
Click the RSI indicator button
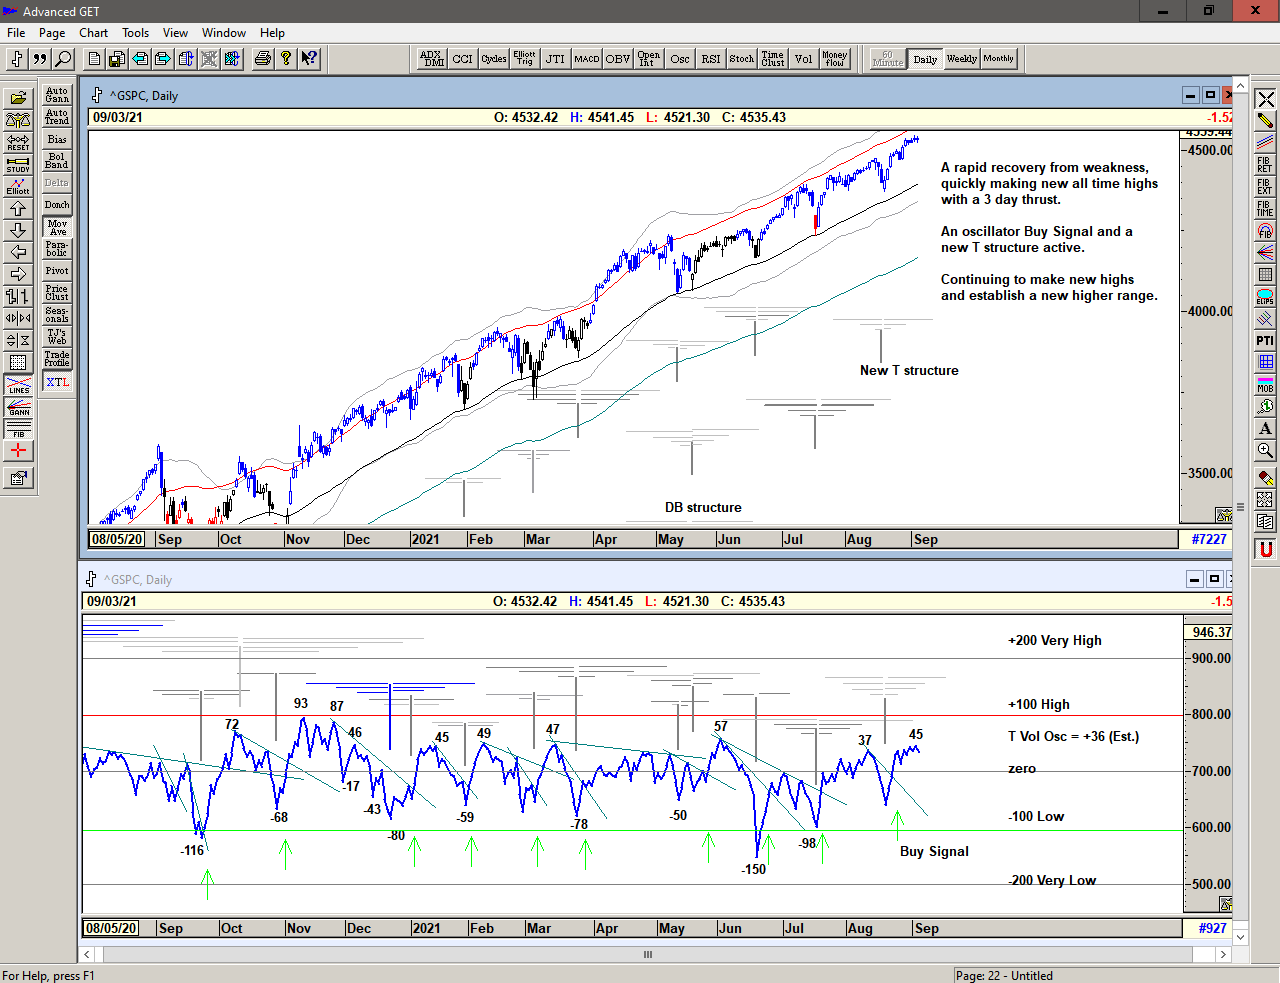[711, 59]
